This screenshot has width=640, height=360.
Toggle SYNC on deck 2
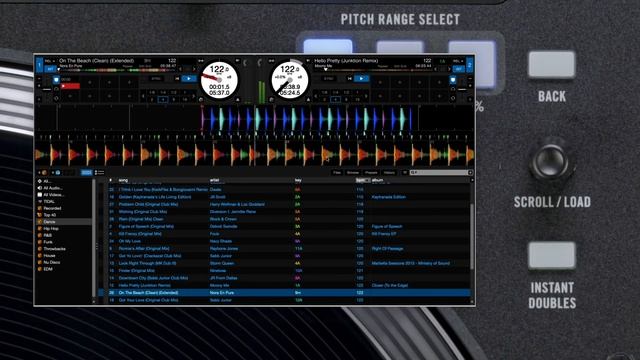point(329,78)
